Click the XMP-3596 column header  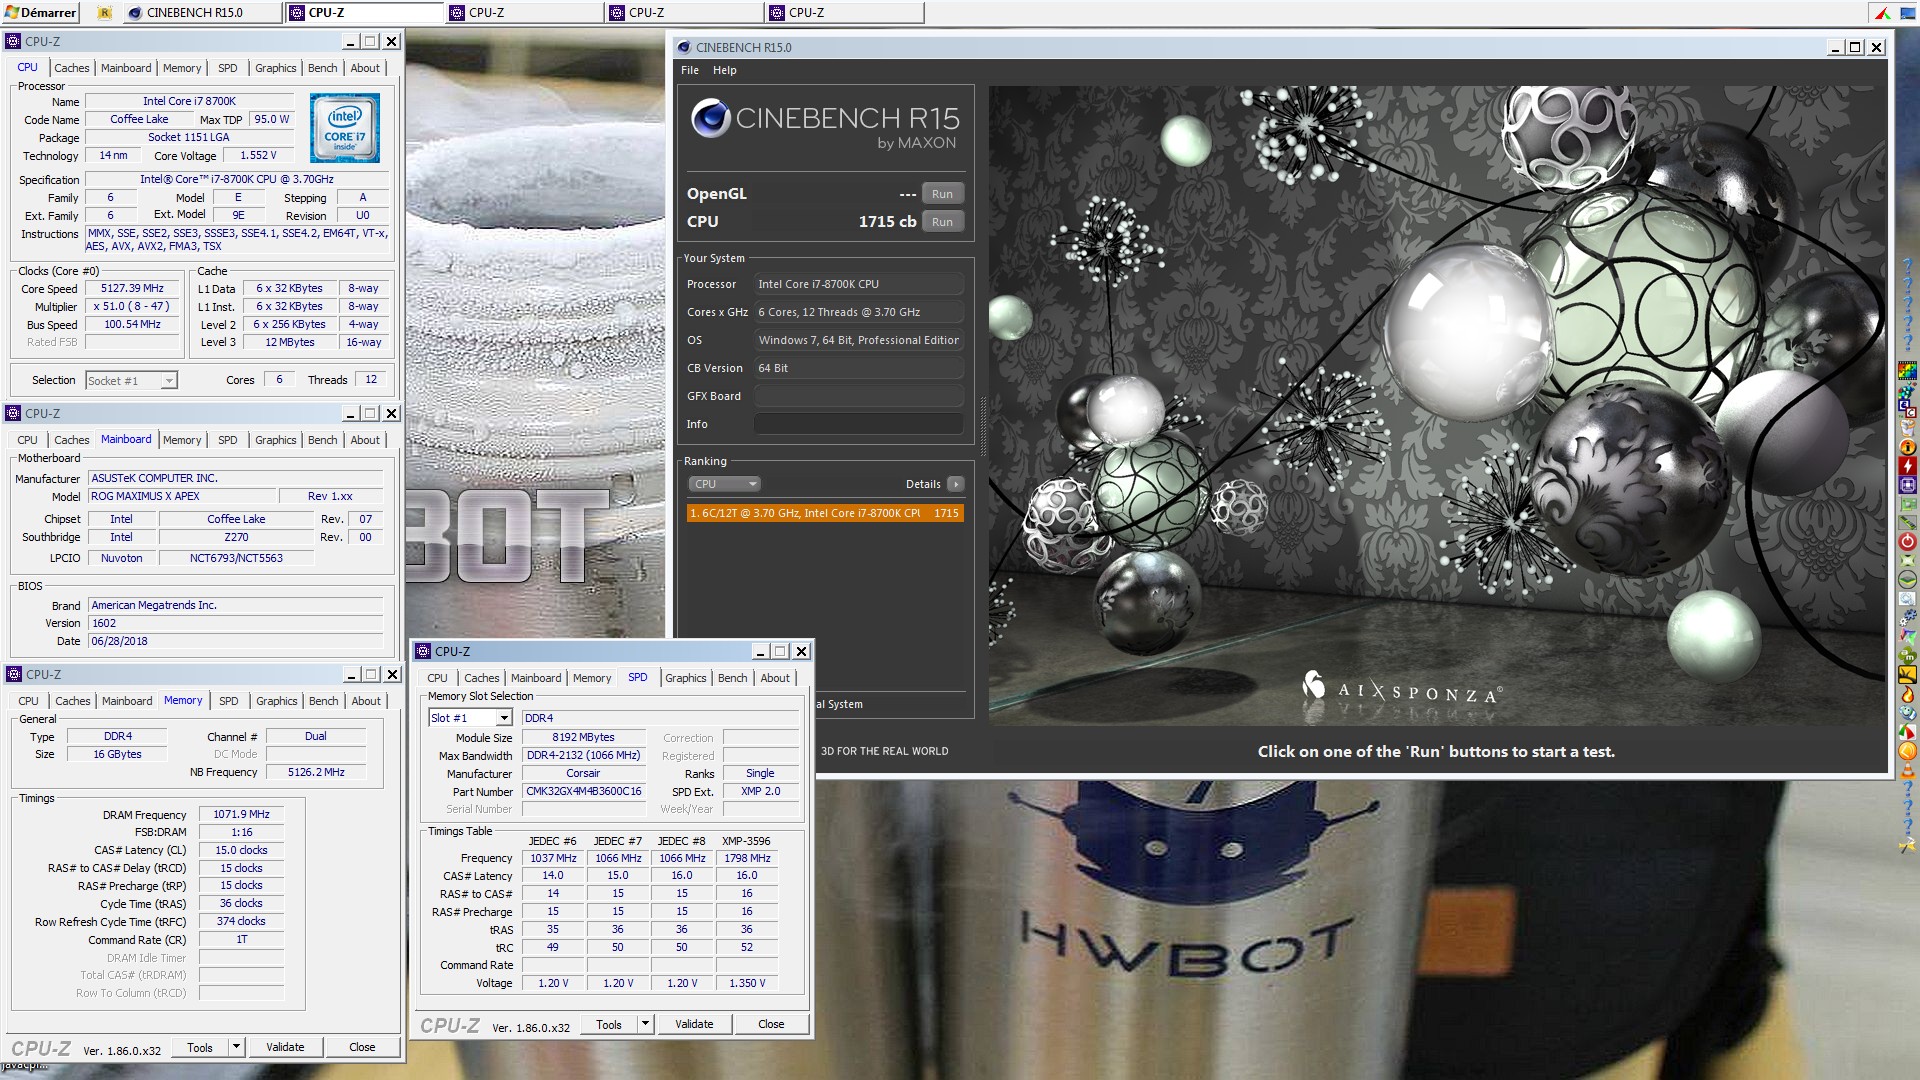coord(746,841)
